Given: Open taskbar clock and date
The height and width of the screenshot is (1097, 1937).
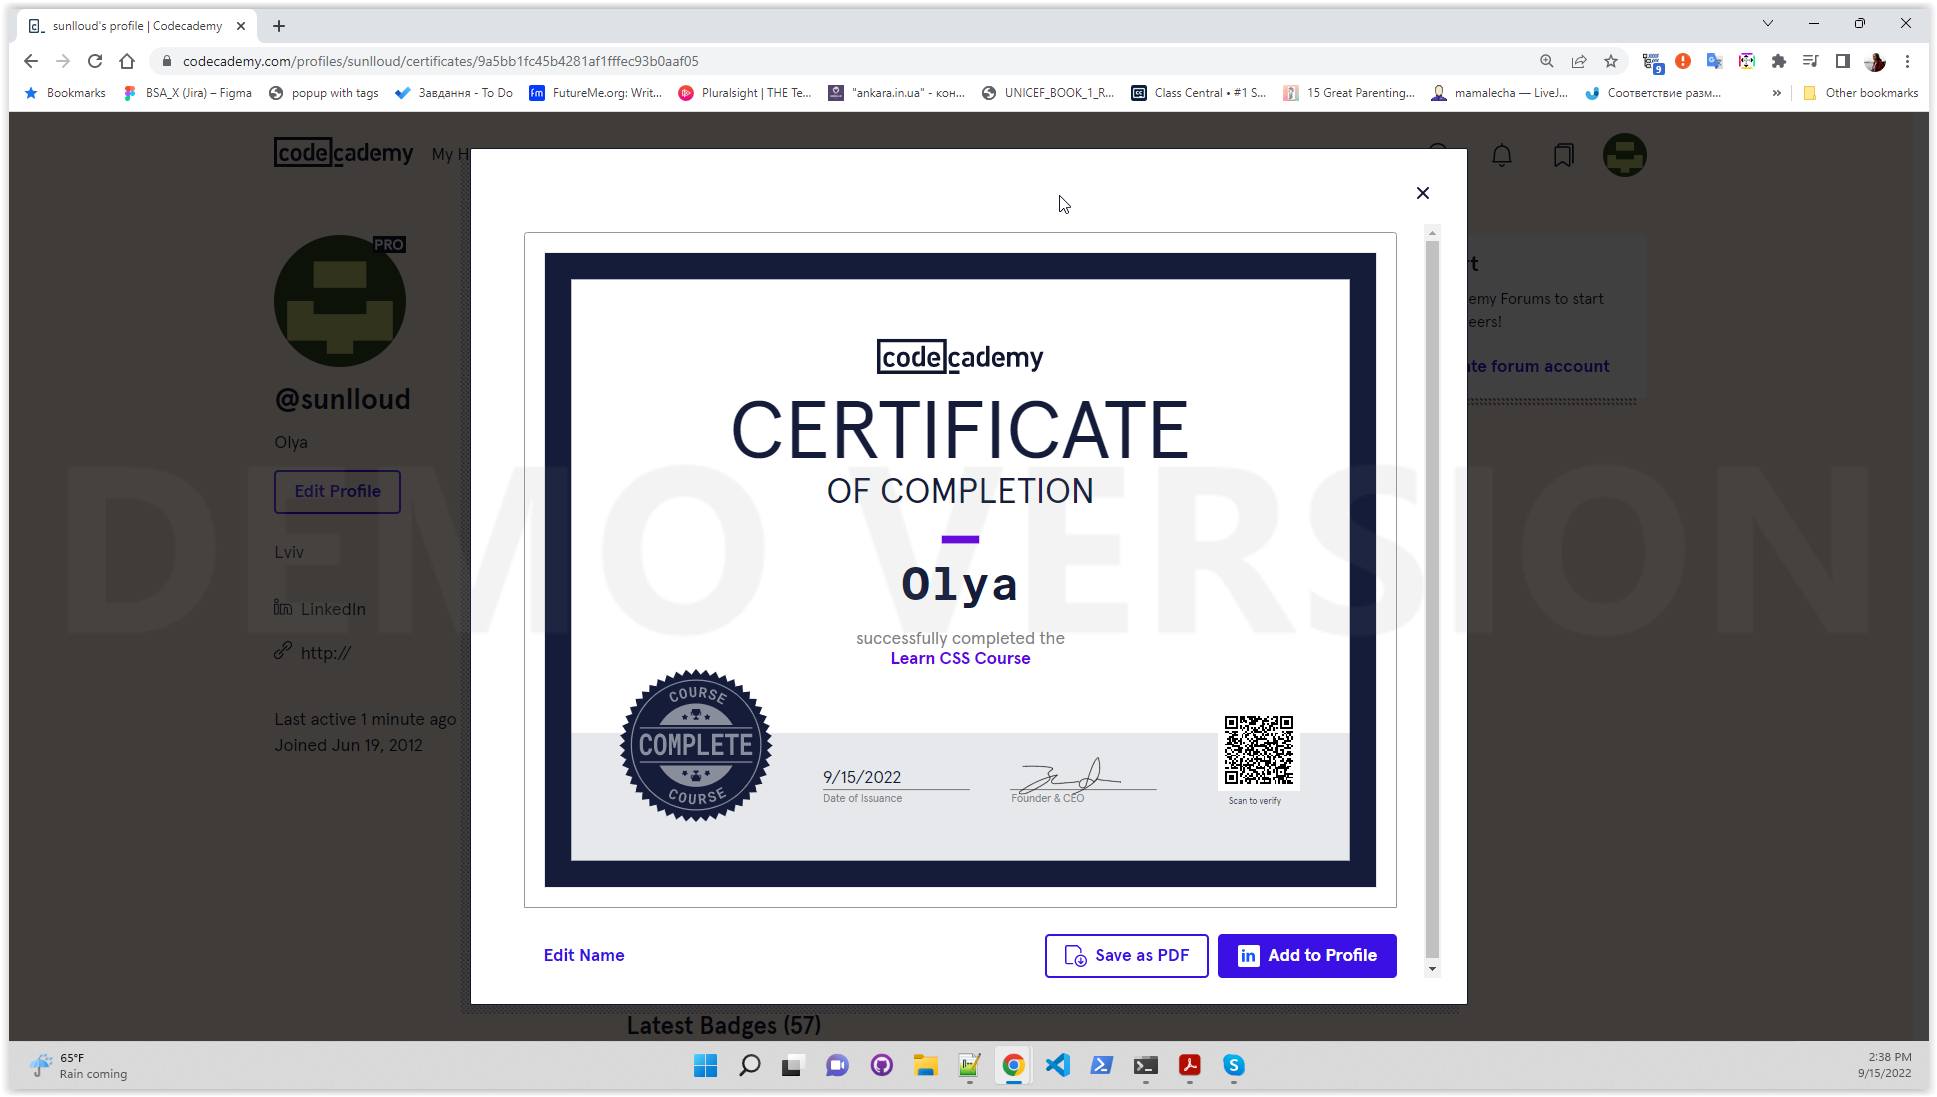Looking at the screenshot, I should pyautogui.click(x=1885, y=1066).
